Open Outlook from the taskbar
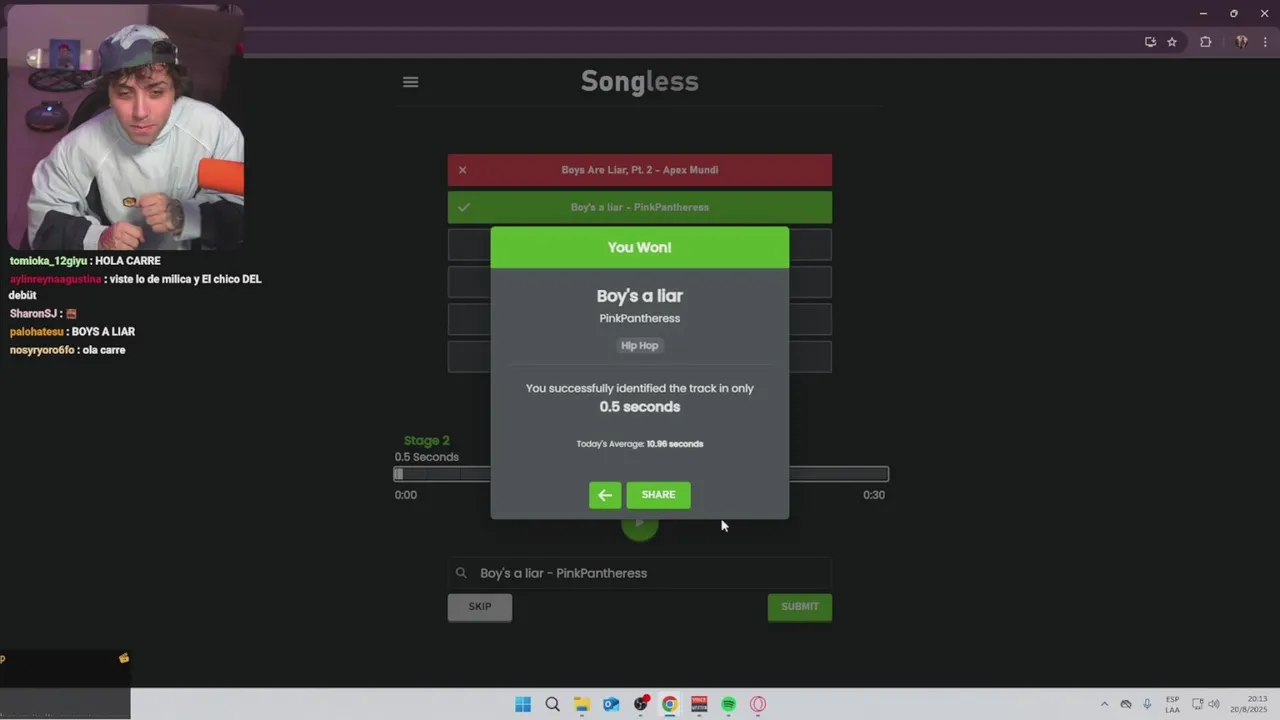Screen dimensions: 1280x720 pyautogui.click(x=611, y=704)
